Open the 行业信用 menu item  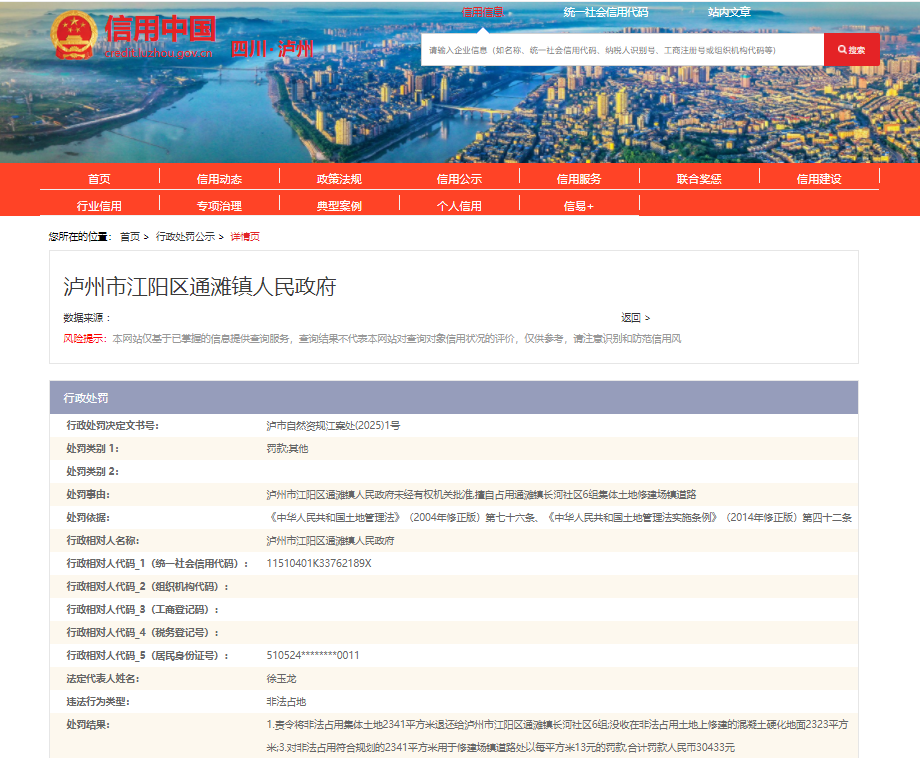point(99,206)
